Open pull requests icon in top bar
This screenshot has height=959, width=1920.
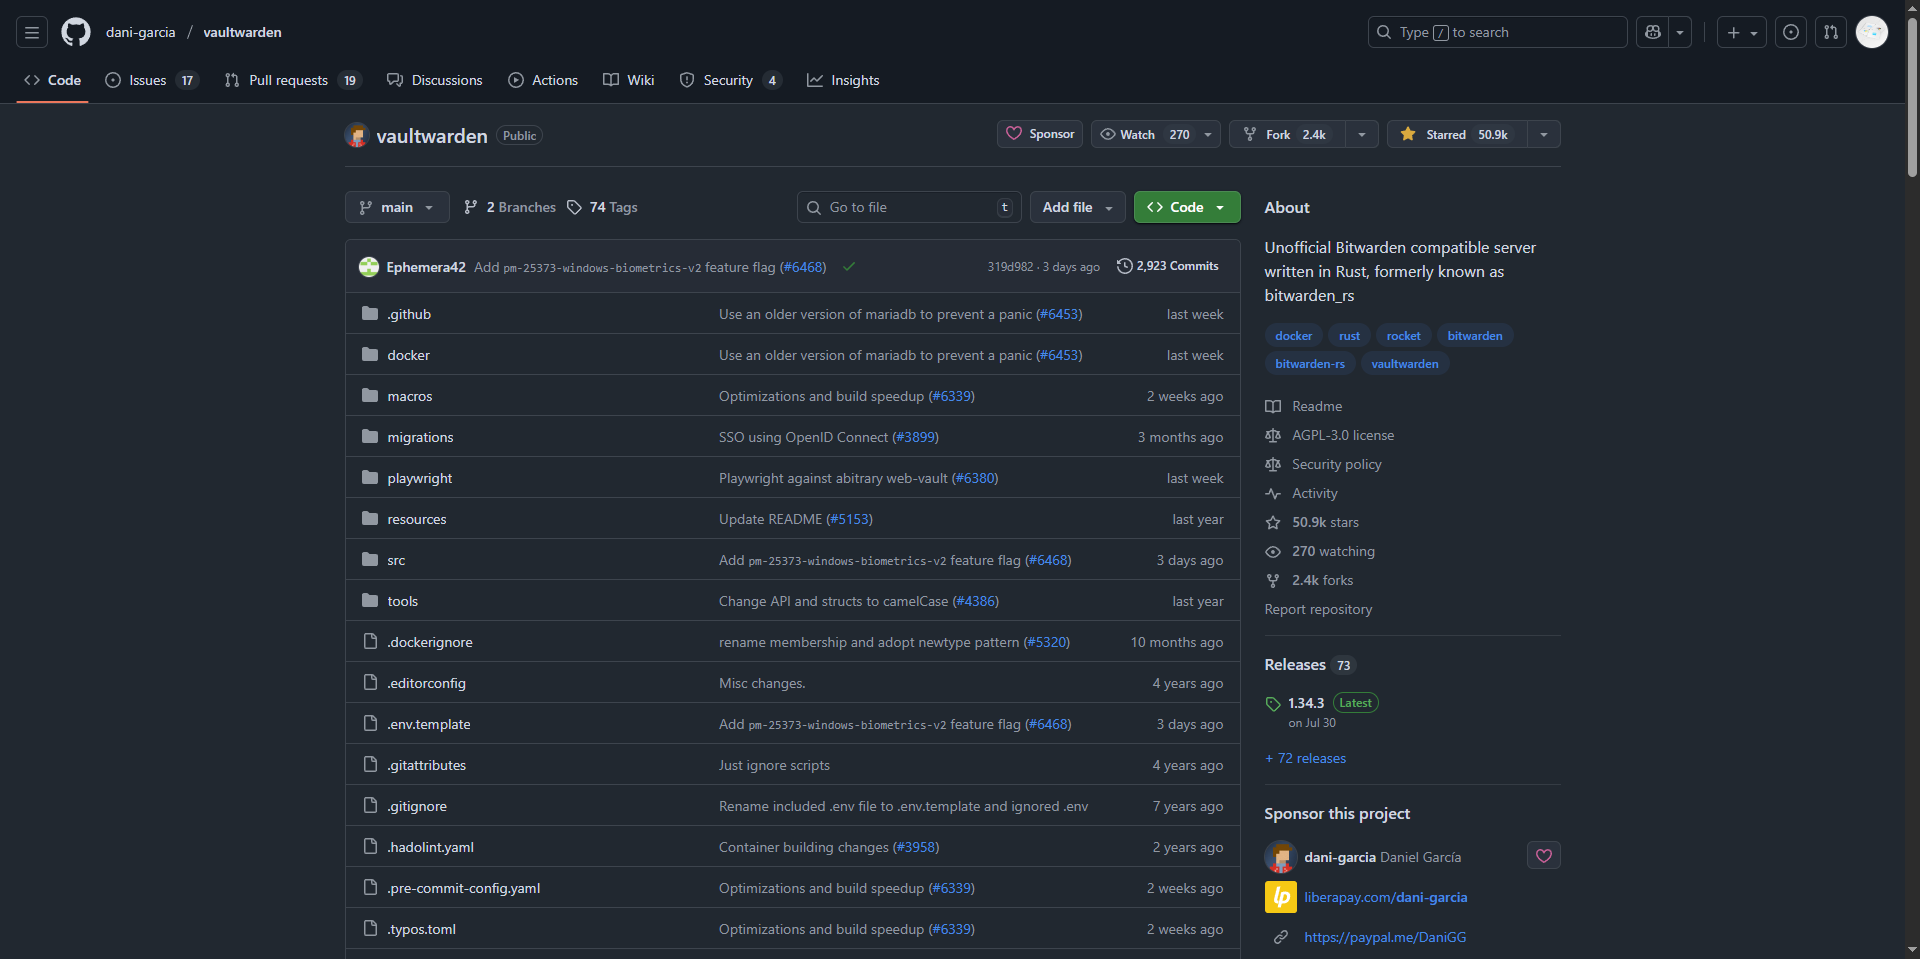(x=1830, y=32)
